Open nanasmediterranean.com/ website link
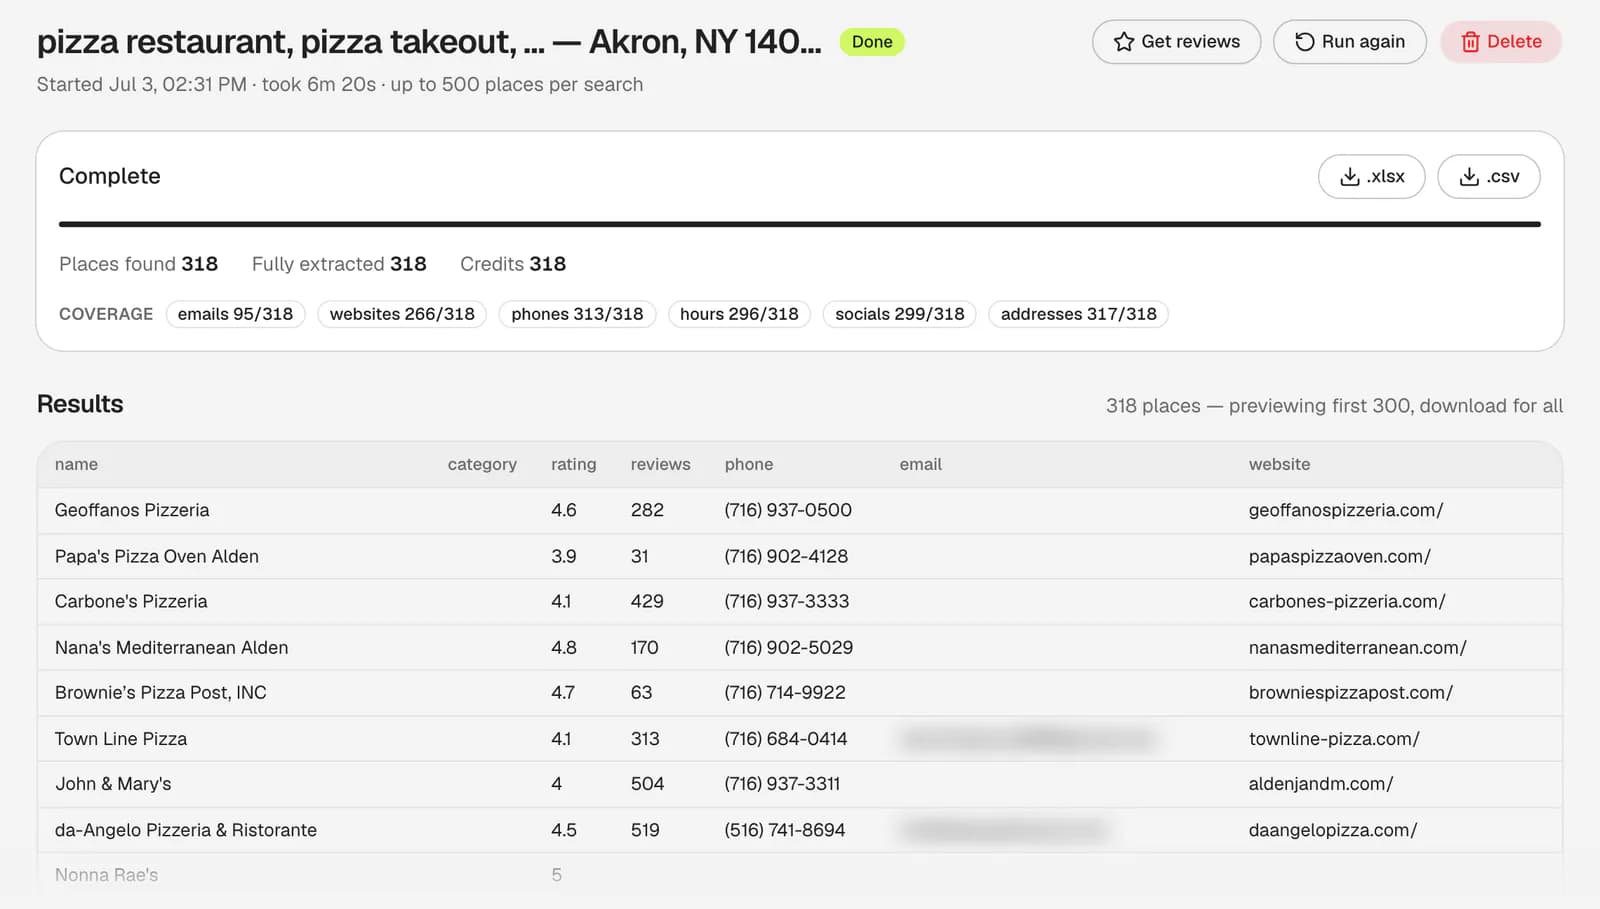1600x909 pixels. [x=1358, y=647]
